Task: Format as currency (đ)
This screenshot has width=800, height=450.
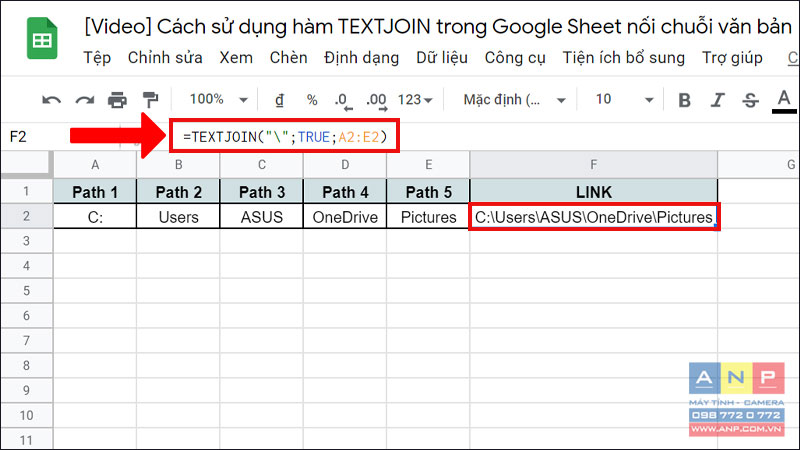Action: 279,99
